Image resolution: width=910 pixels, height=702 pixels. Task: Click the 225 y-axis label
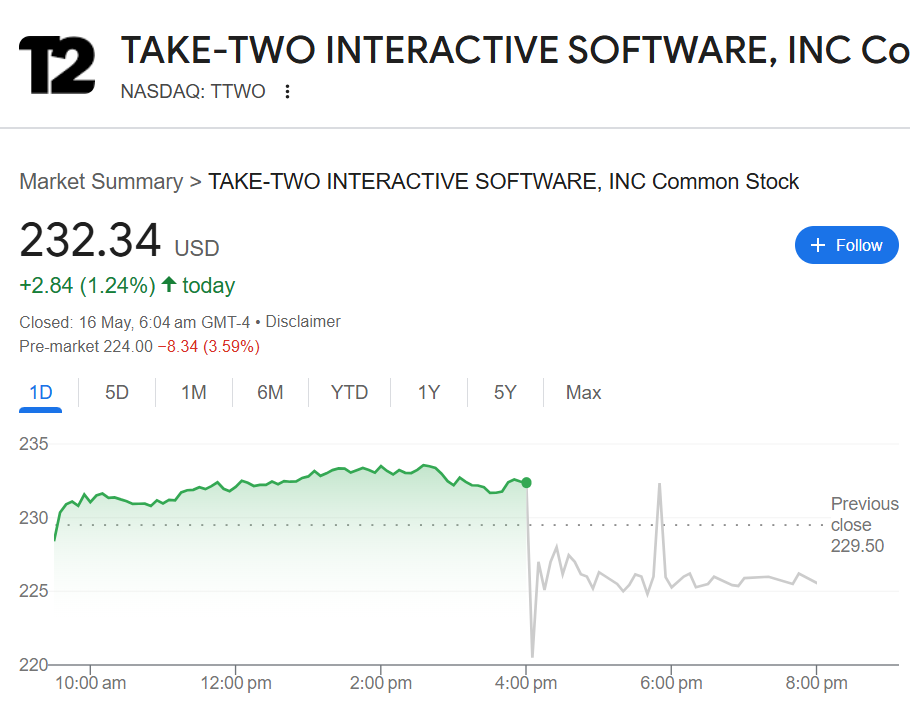coord(34,591)
